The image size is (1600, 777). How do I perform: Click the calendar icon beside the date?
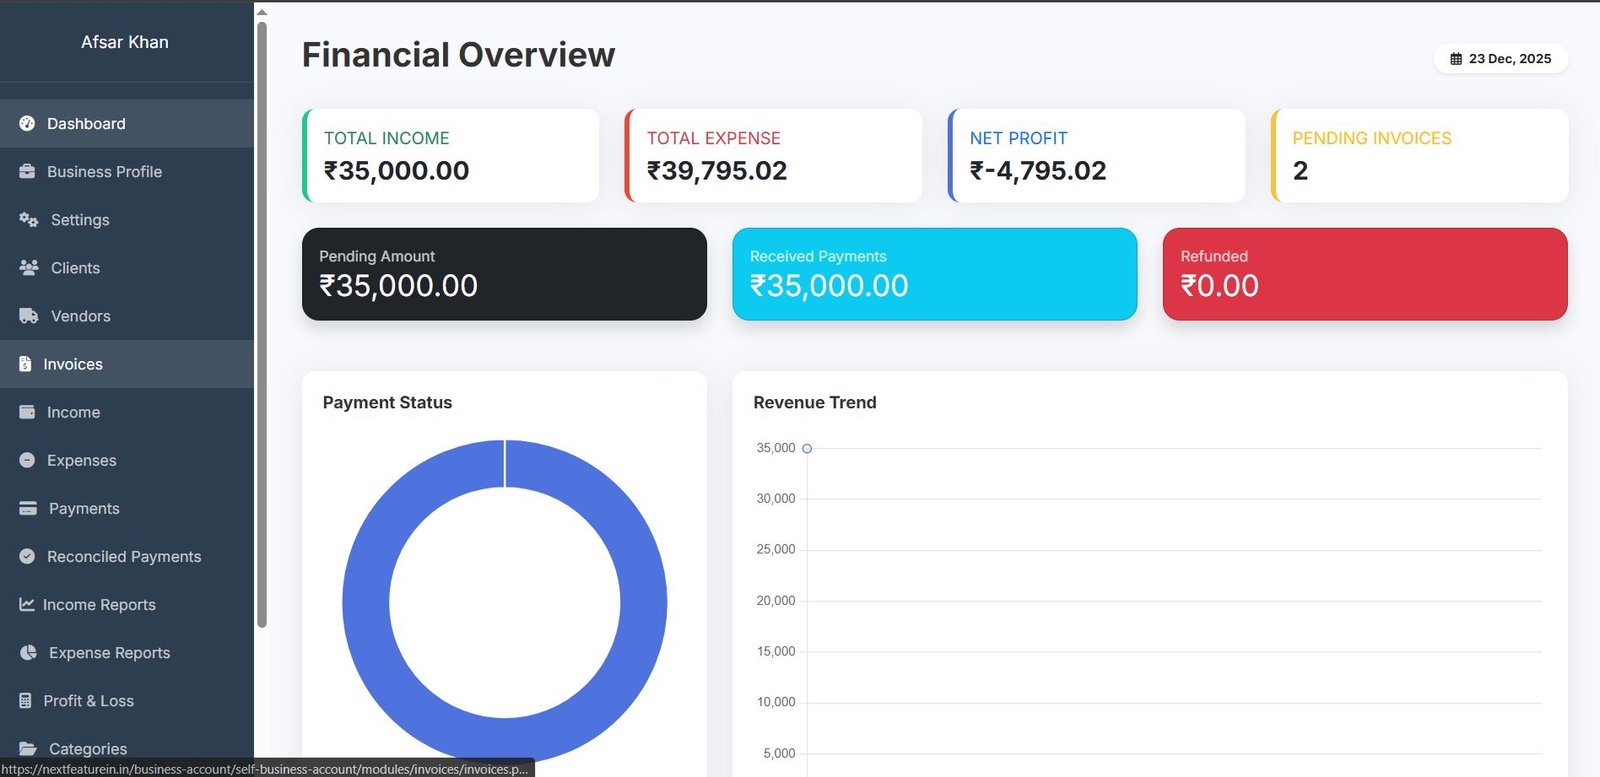(1456, 59)
